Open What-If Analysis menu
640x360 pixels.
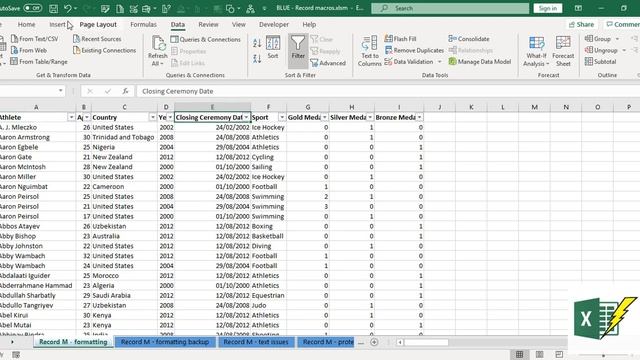[x=536, y=51]
